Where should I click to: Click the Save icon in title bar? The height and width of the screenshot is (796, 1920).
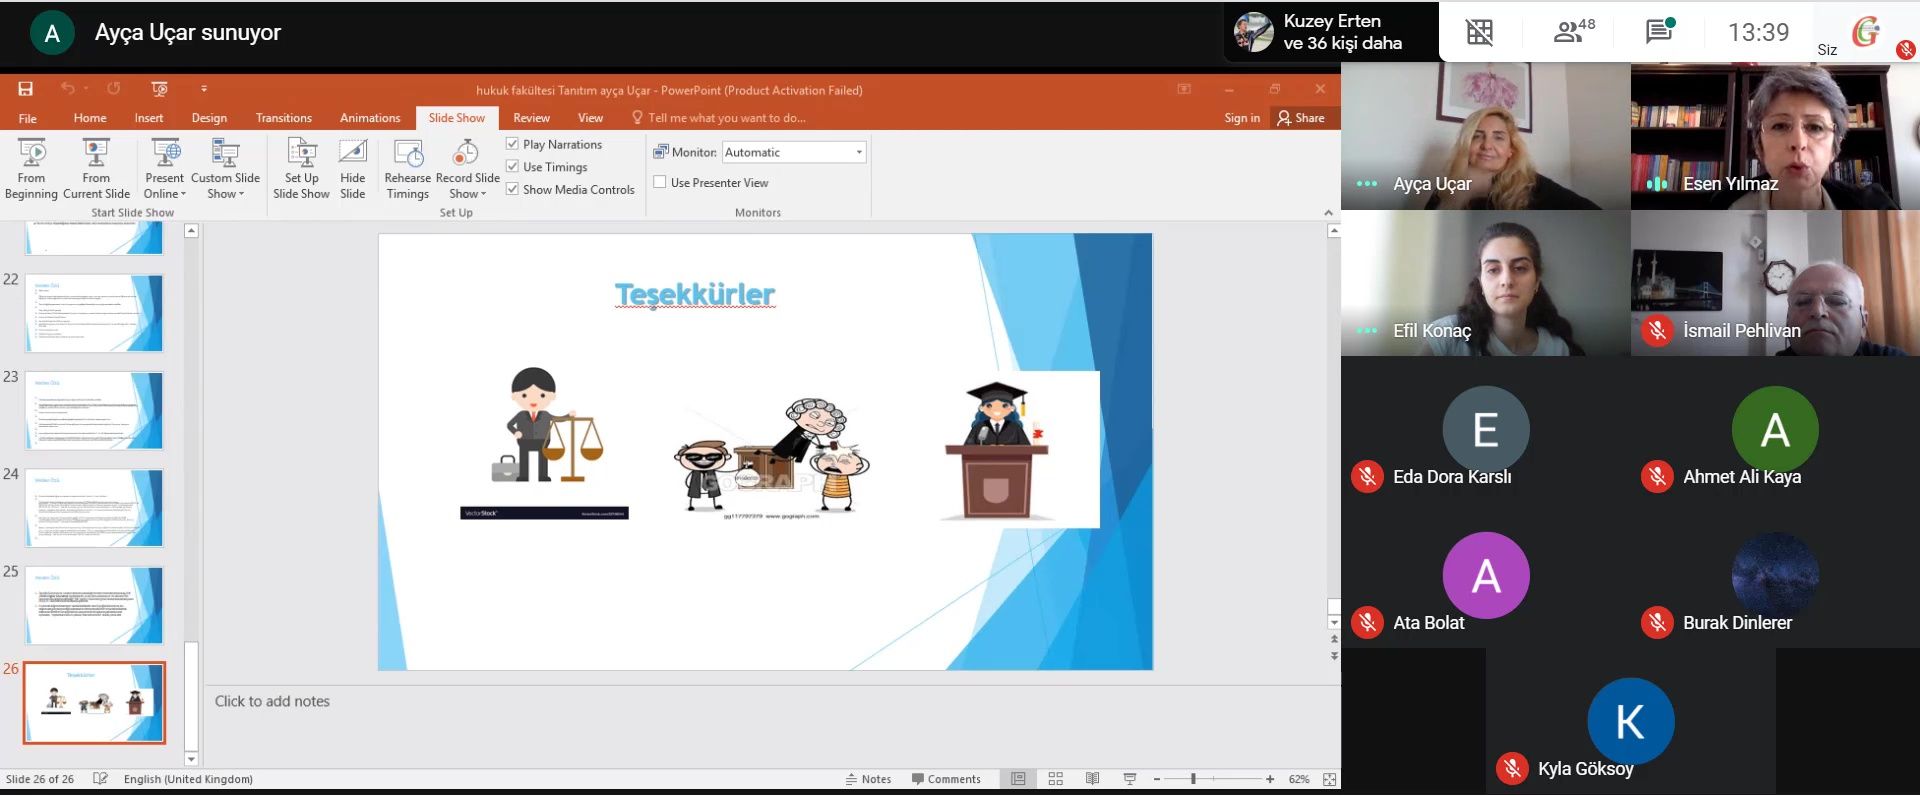tap(26, 89)
